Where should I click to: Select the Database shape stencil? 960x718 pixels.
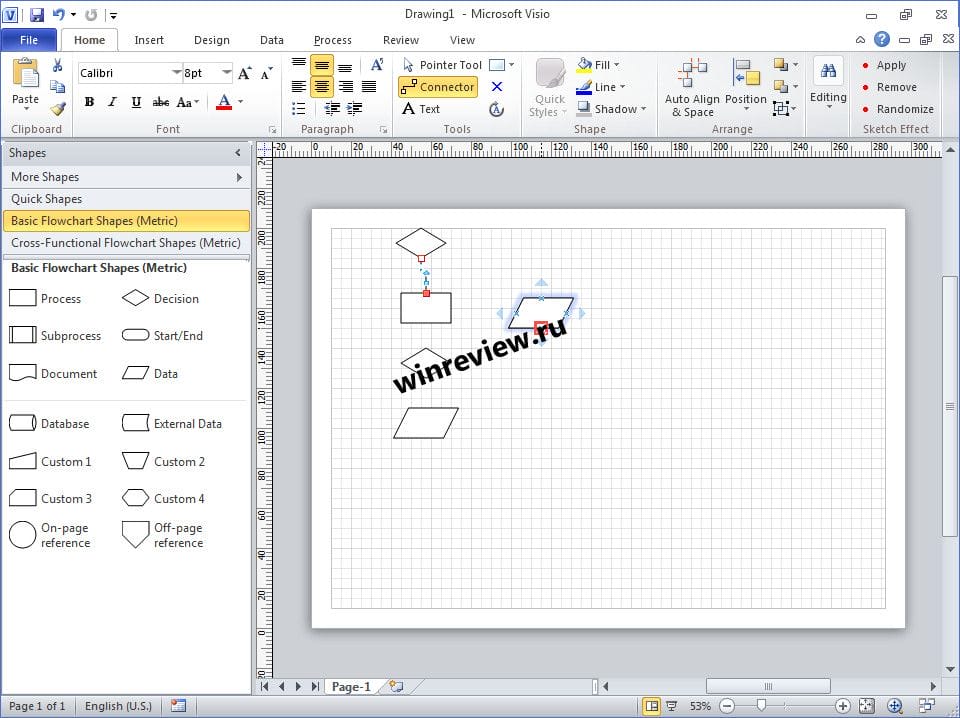49,424
